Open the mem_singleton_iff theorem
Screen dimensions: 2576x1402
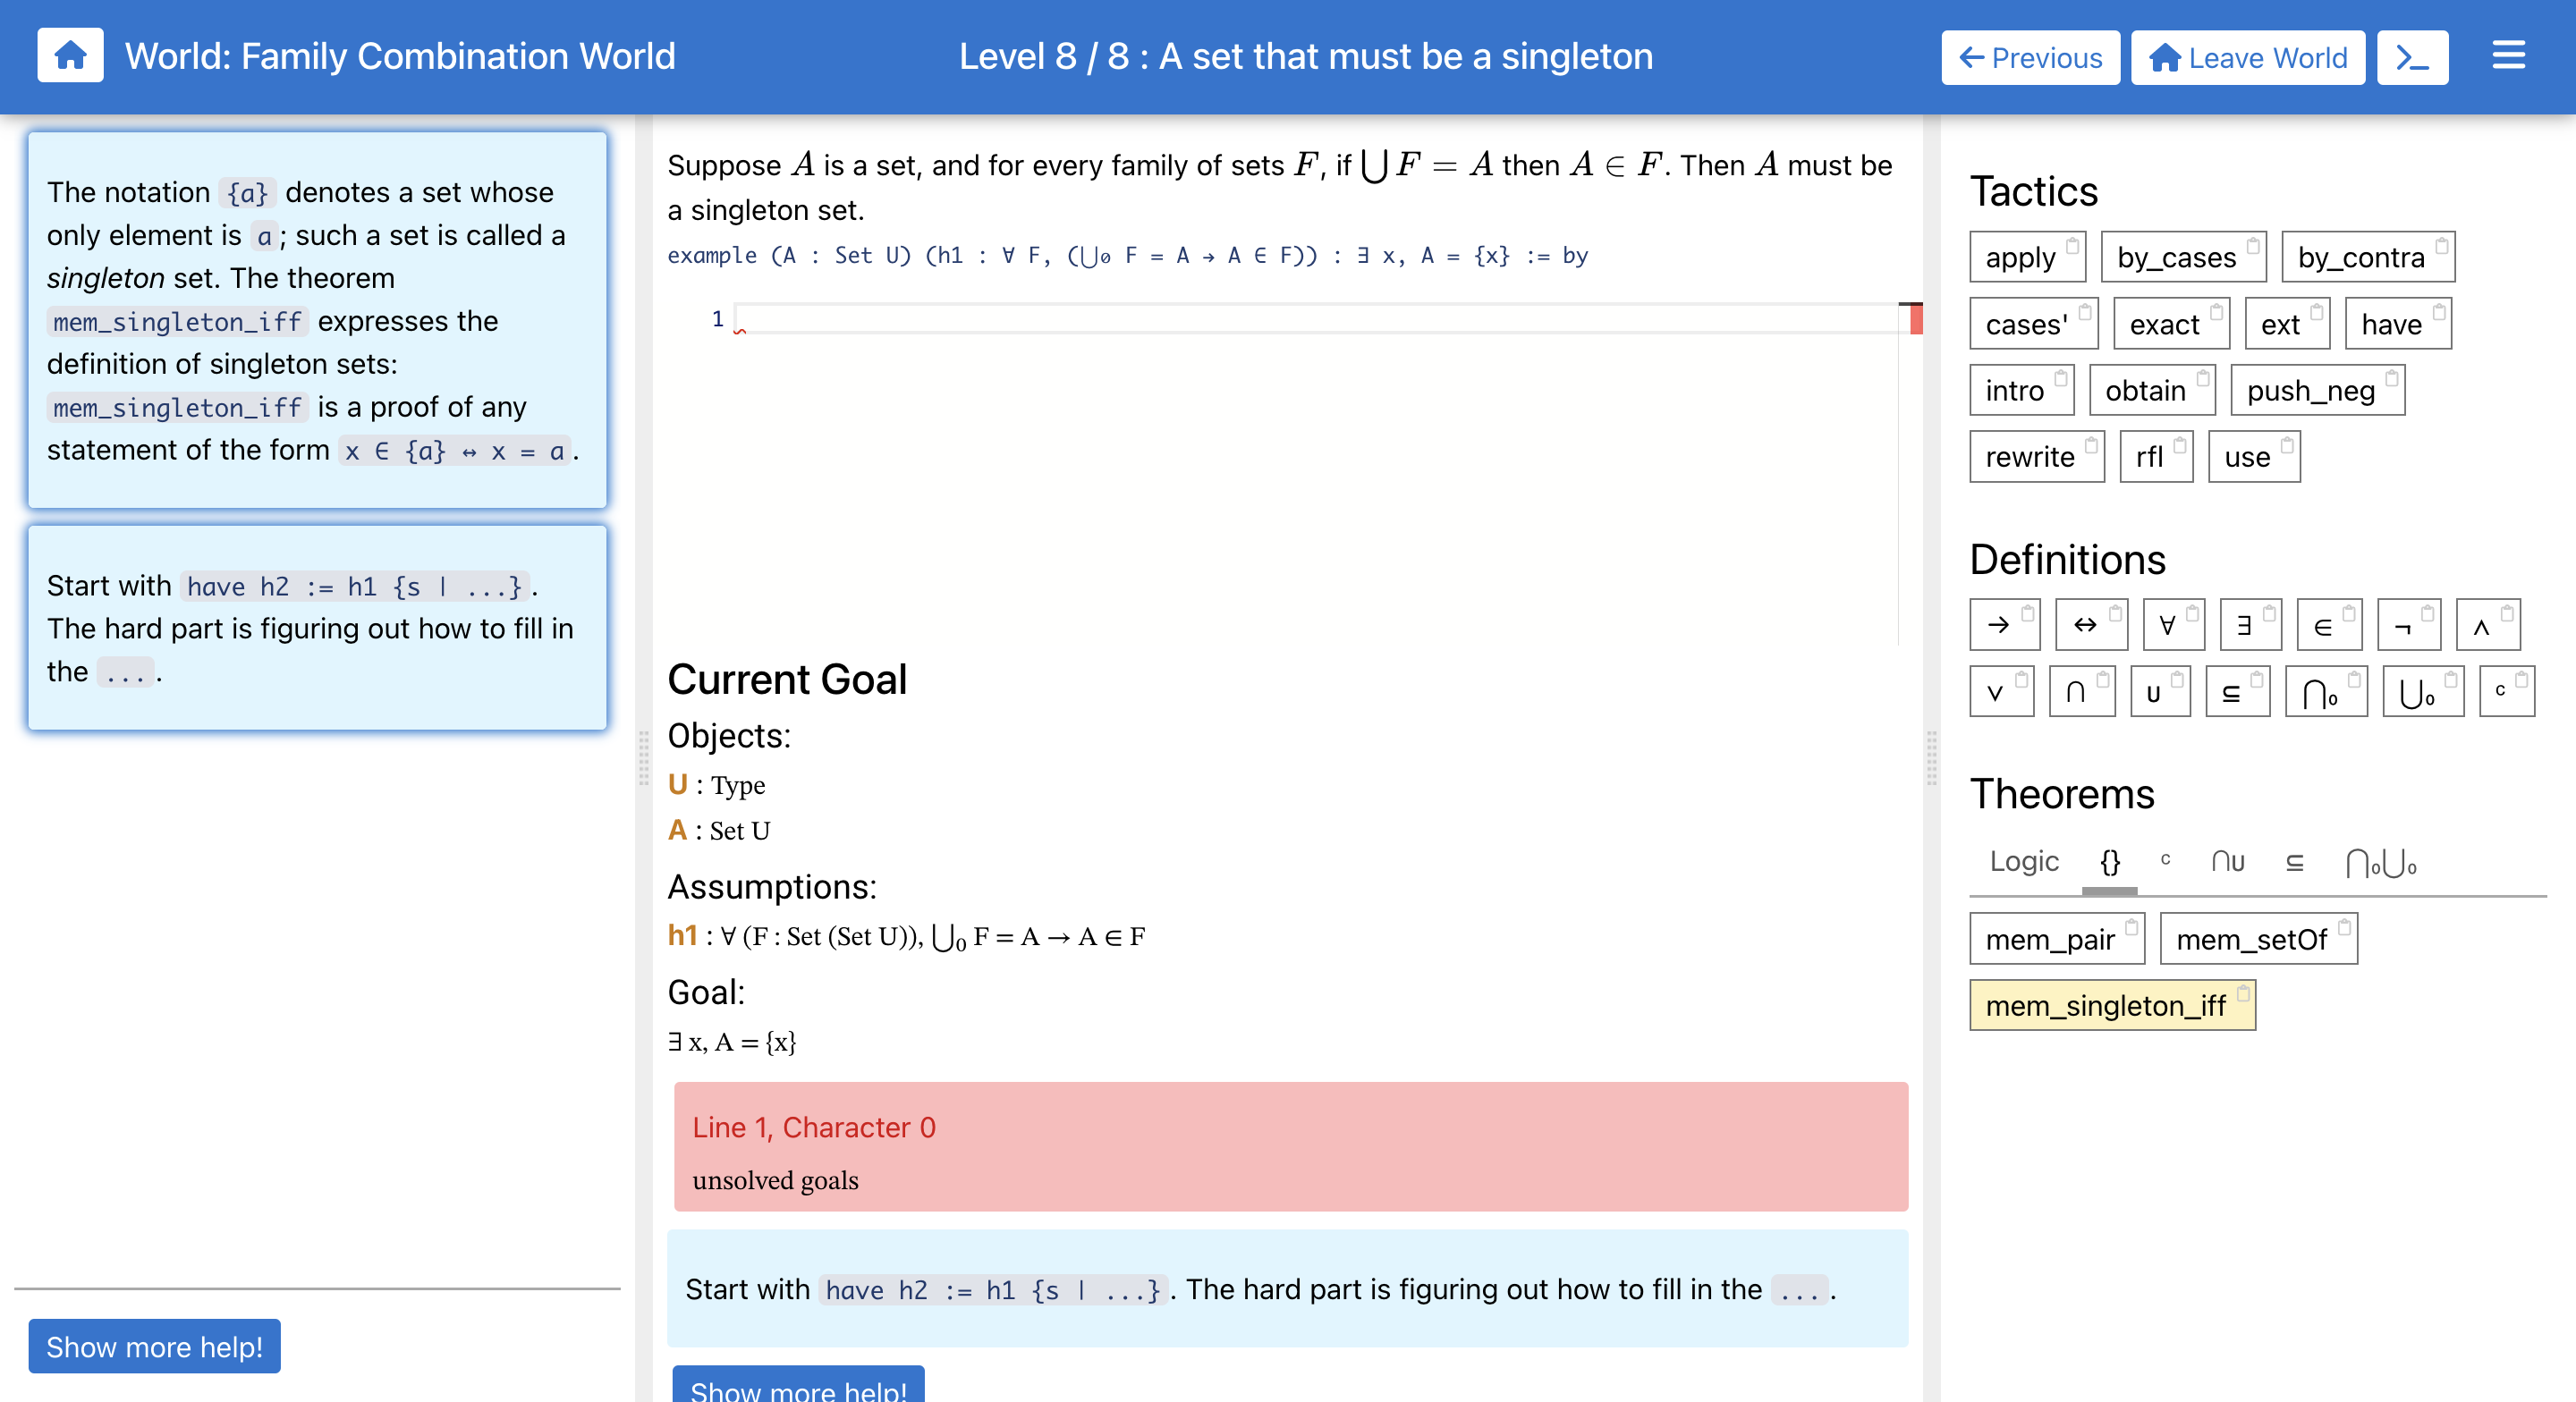tap(2112, 1005)
